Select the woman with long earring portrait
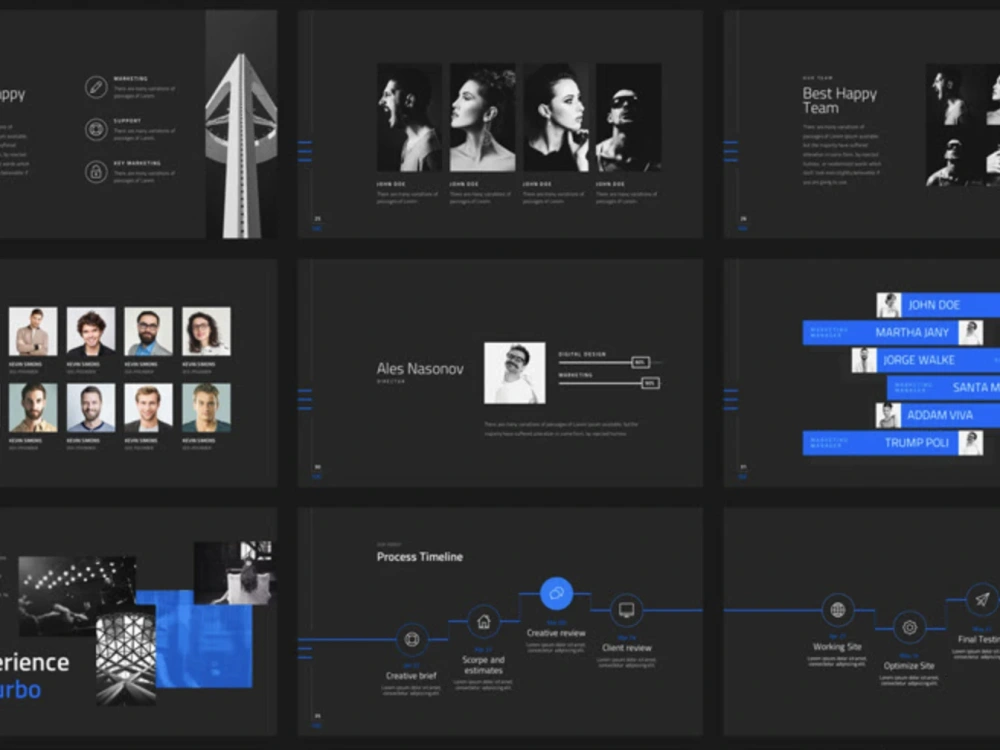 482,117
